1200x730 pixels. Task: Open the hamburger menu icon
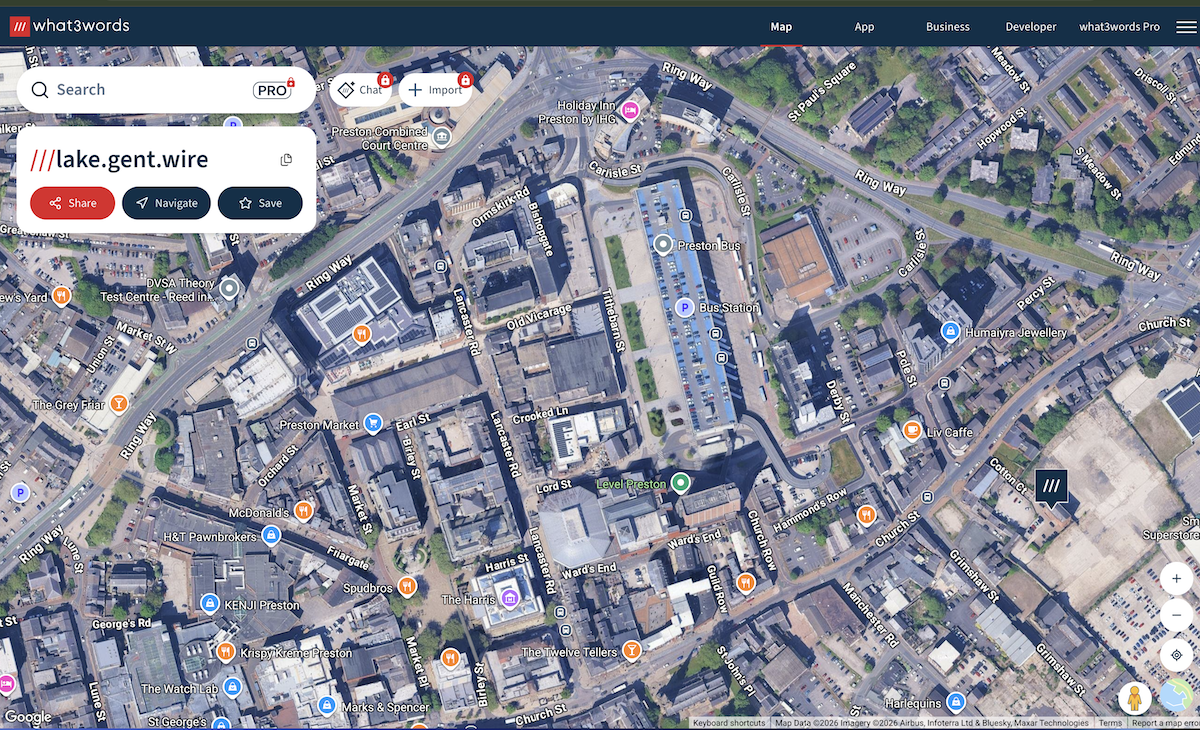1186,27
